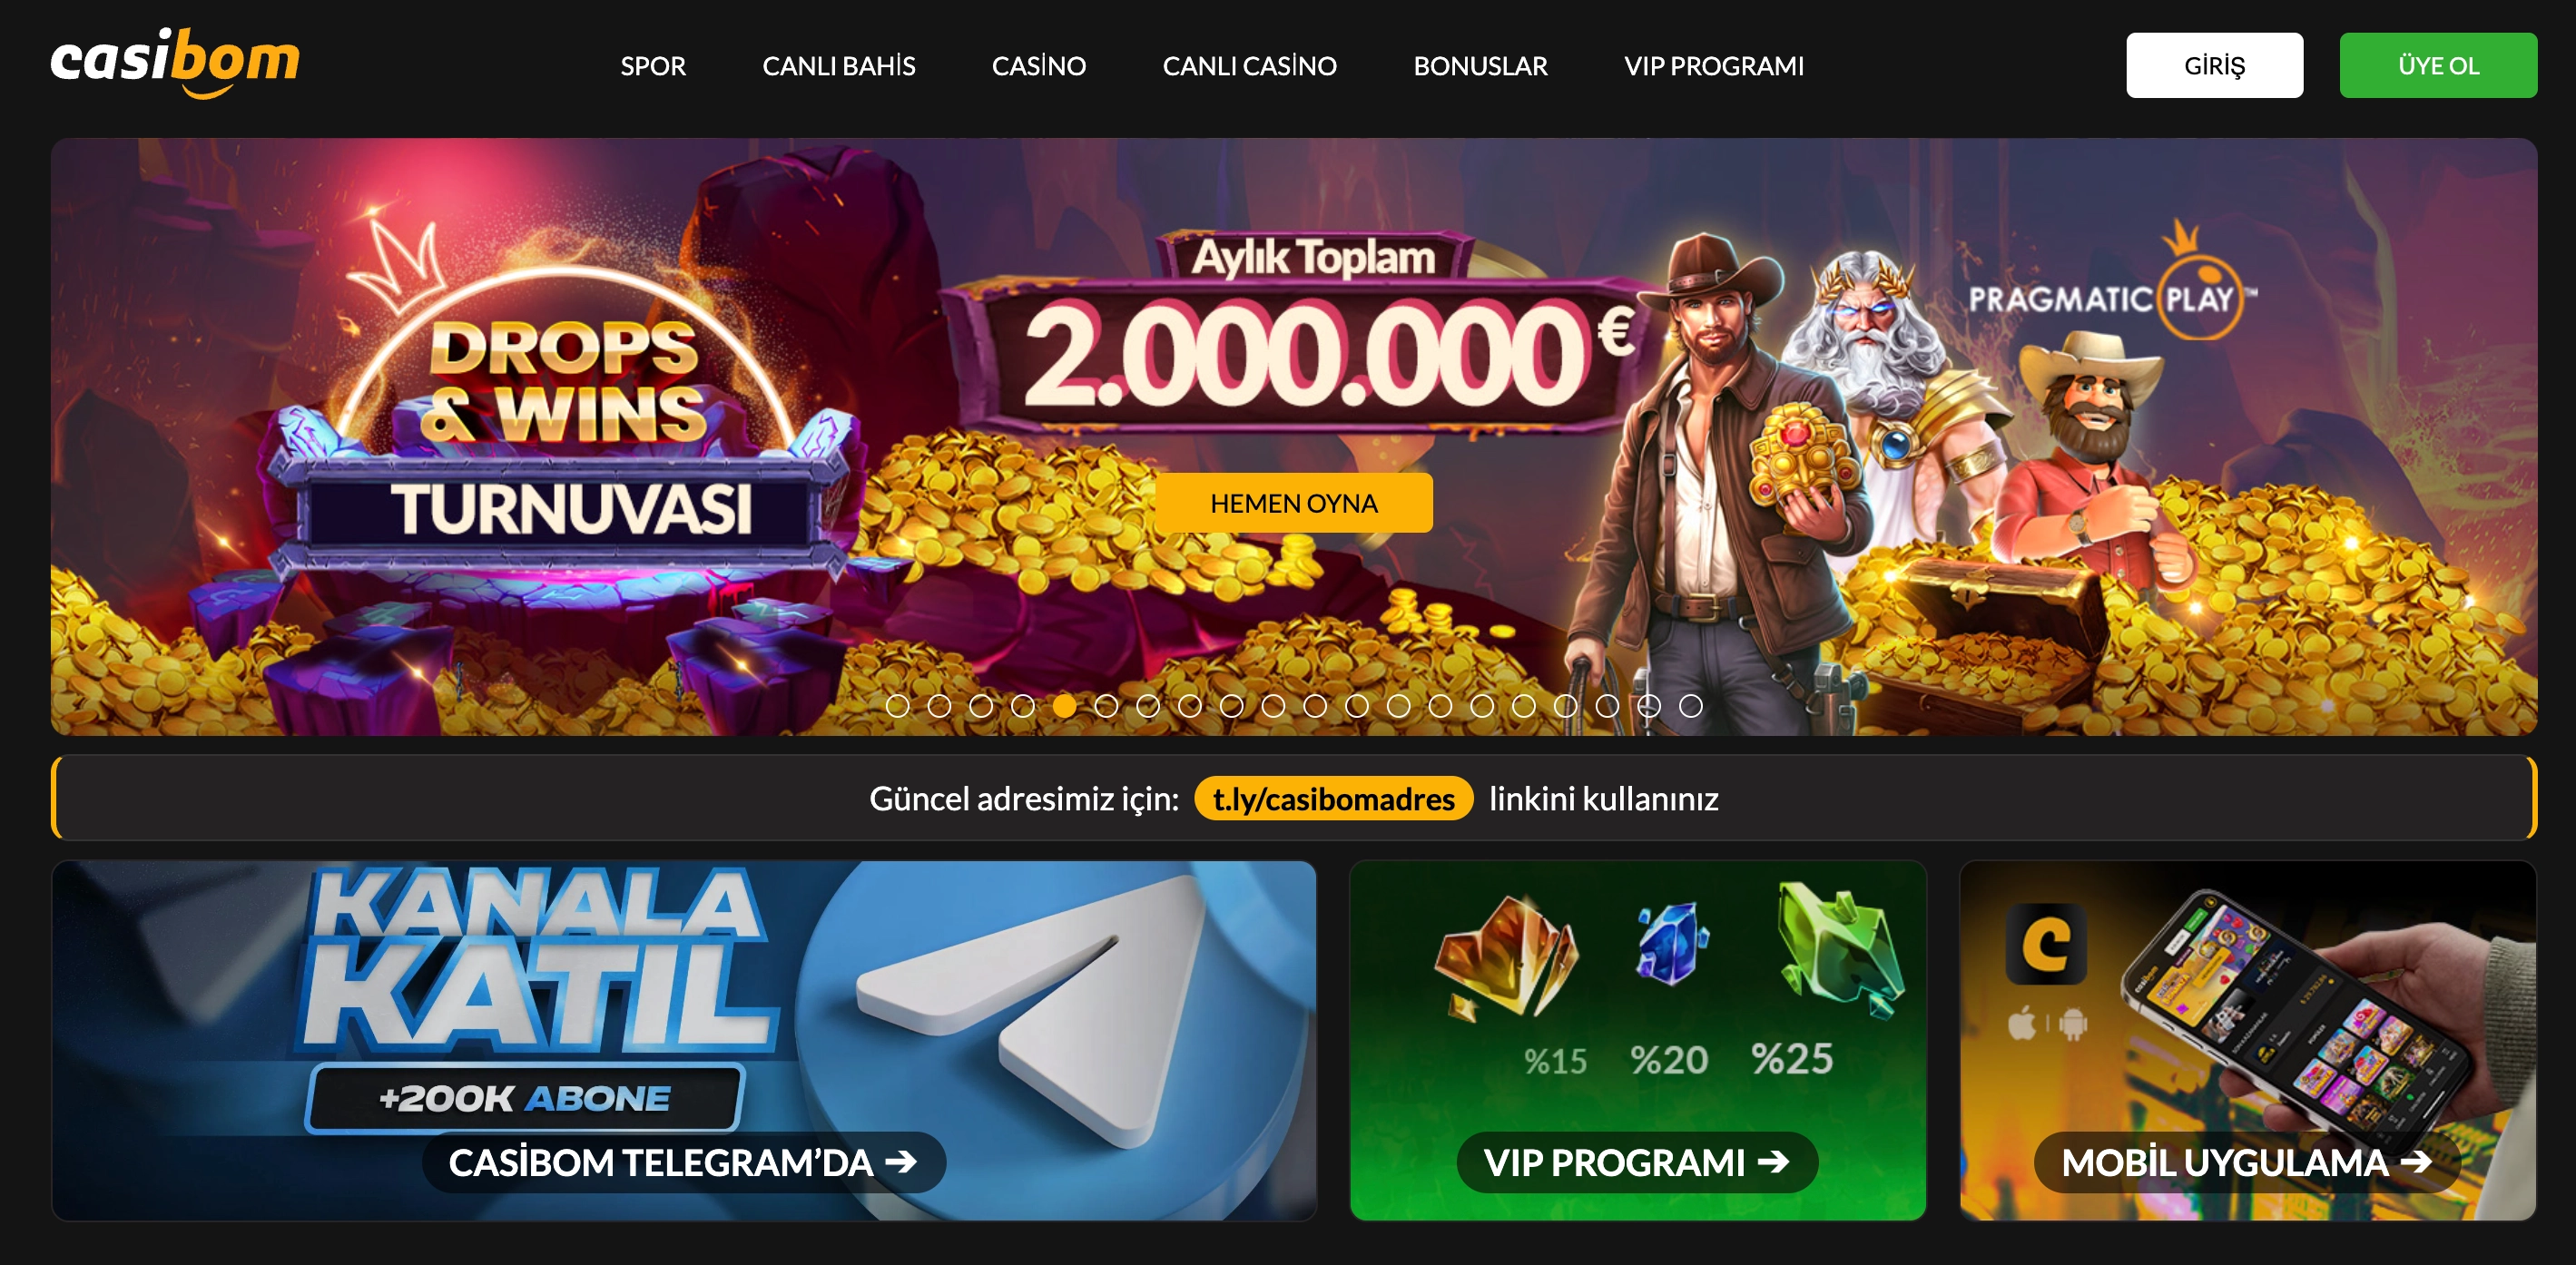Click the casibom logo
Screen dimensions: 2576x1265
coord(175,63)
